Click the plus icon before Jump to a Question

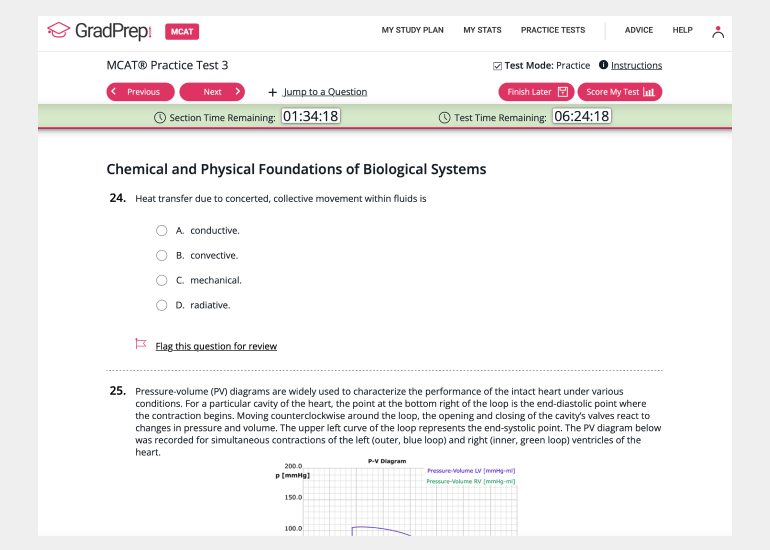[272, 92]
